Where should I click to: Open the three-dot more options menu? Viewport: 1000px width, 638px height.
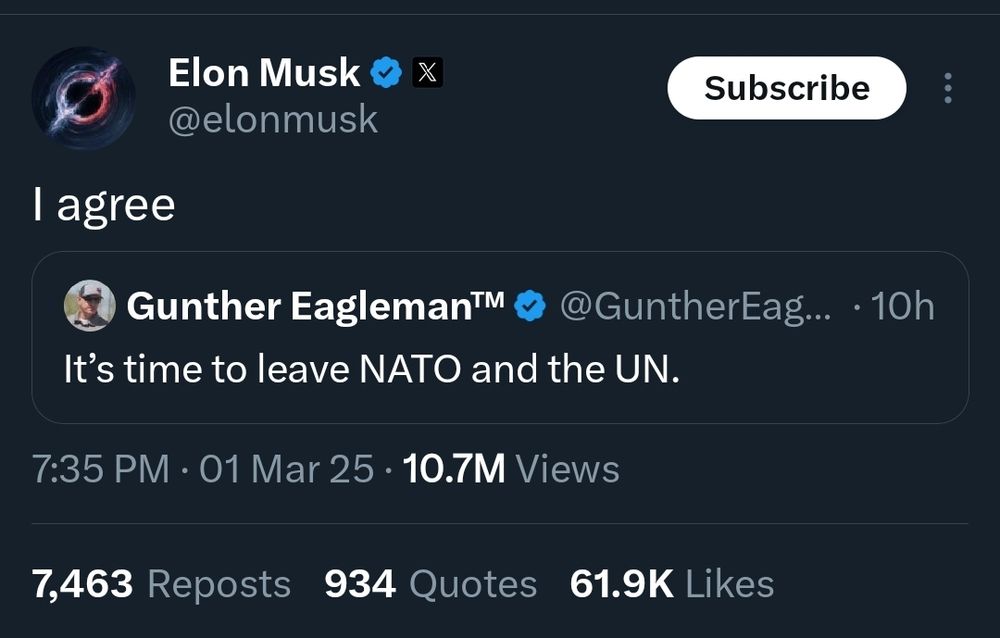[947, 88]
